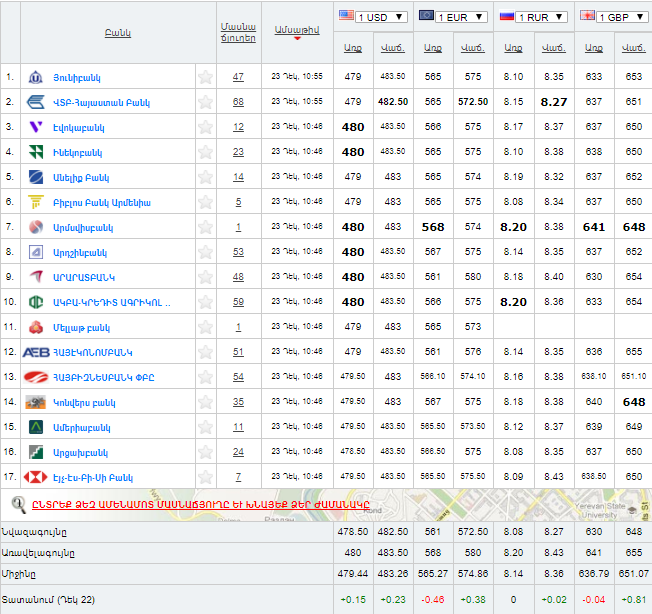Click the Մելլաթ բանկ red logo
The height and width of the screenshot is (614, 652).
[36, 328]
